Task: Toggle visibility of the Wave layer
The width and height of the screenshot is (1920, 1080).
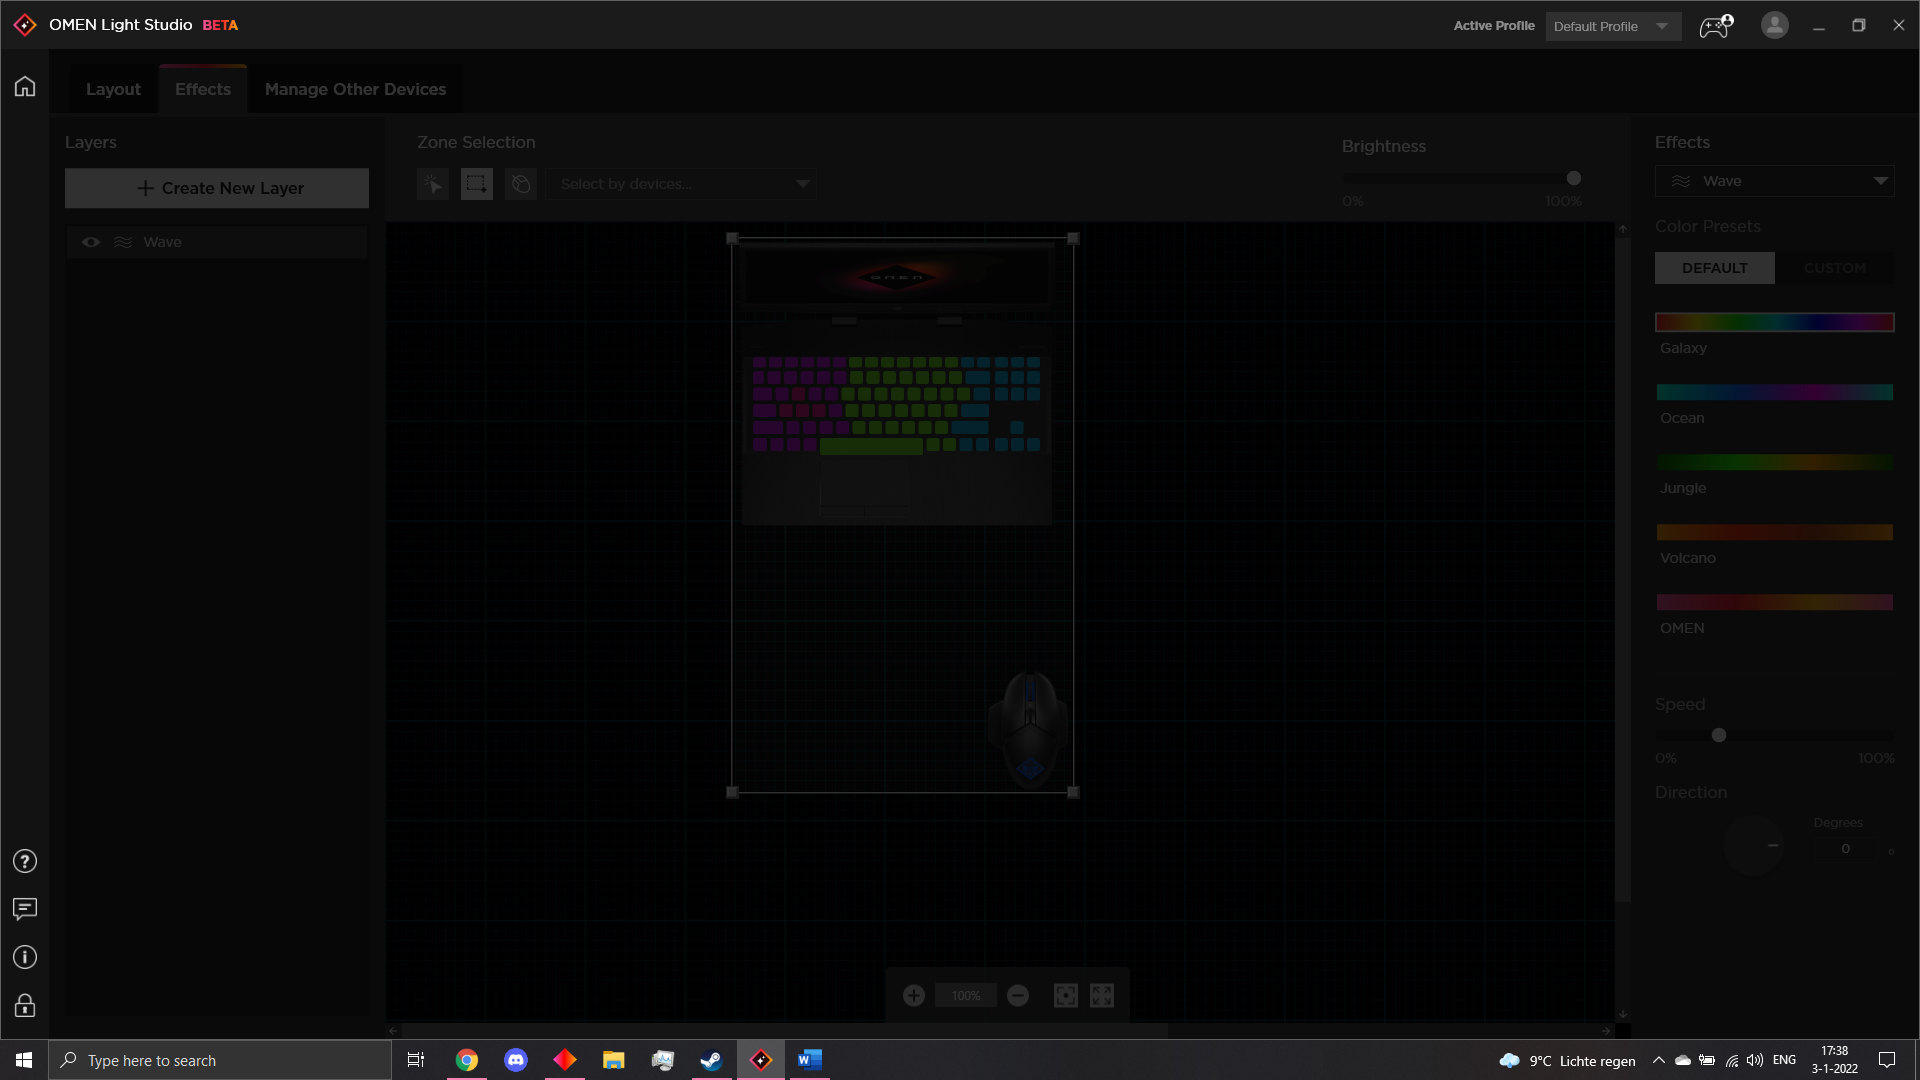Action: (x=91, y=241)
